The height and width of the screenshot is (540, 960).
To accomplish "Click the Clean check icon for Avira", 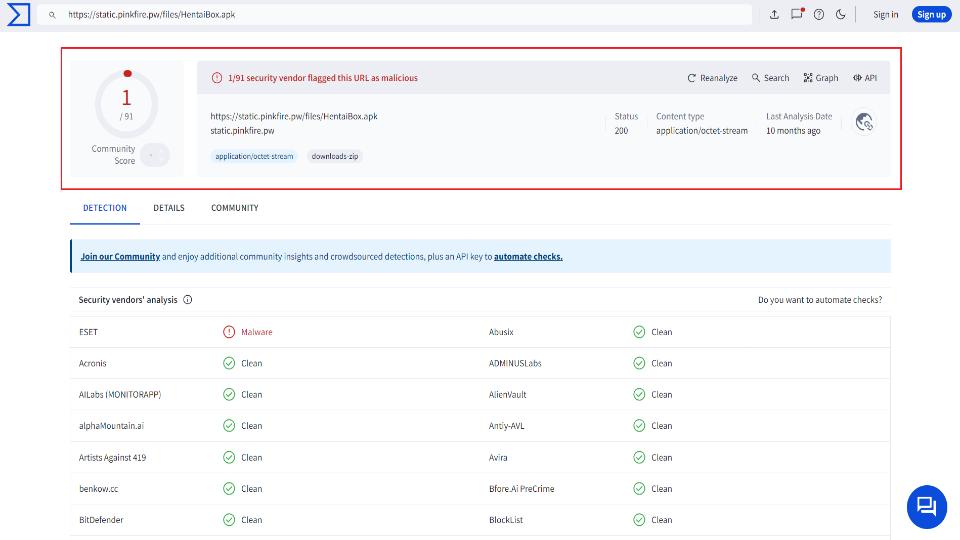I will tap(639, 457).
